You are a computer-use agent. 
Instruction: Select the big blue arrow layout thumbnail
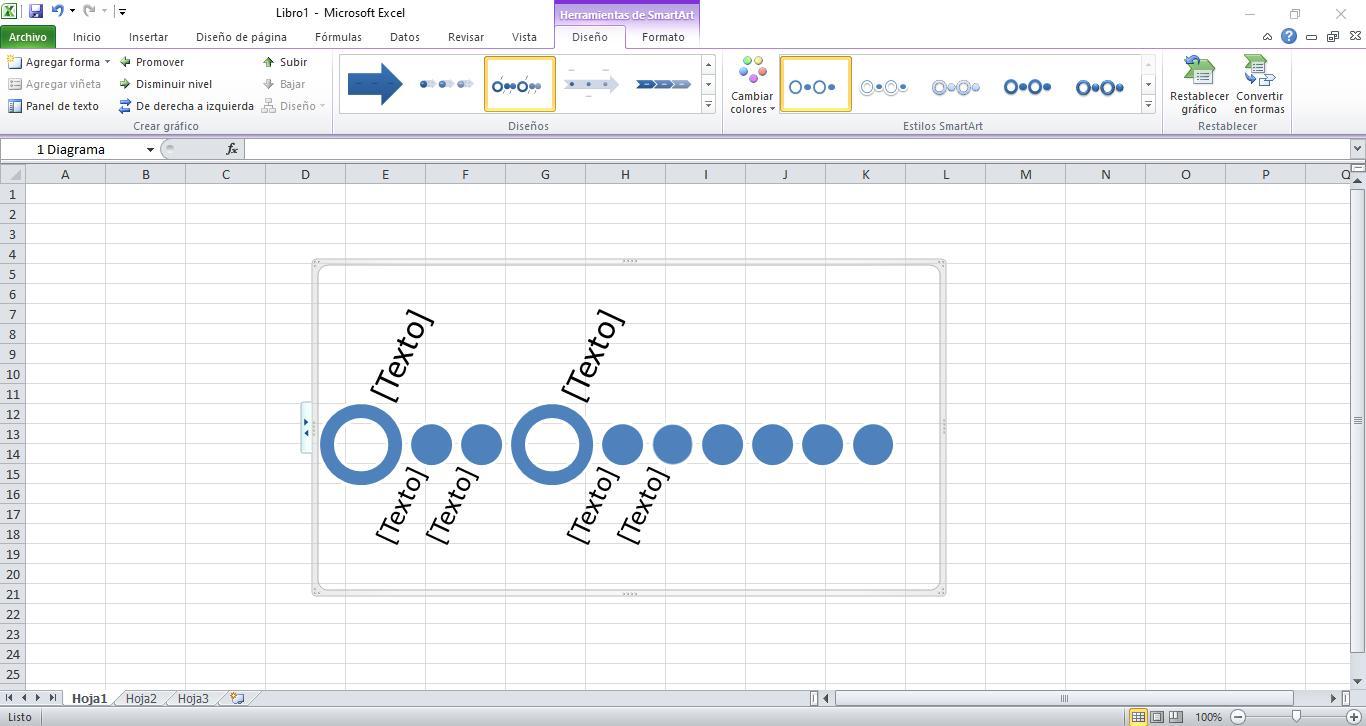click(375, 84)
